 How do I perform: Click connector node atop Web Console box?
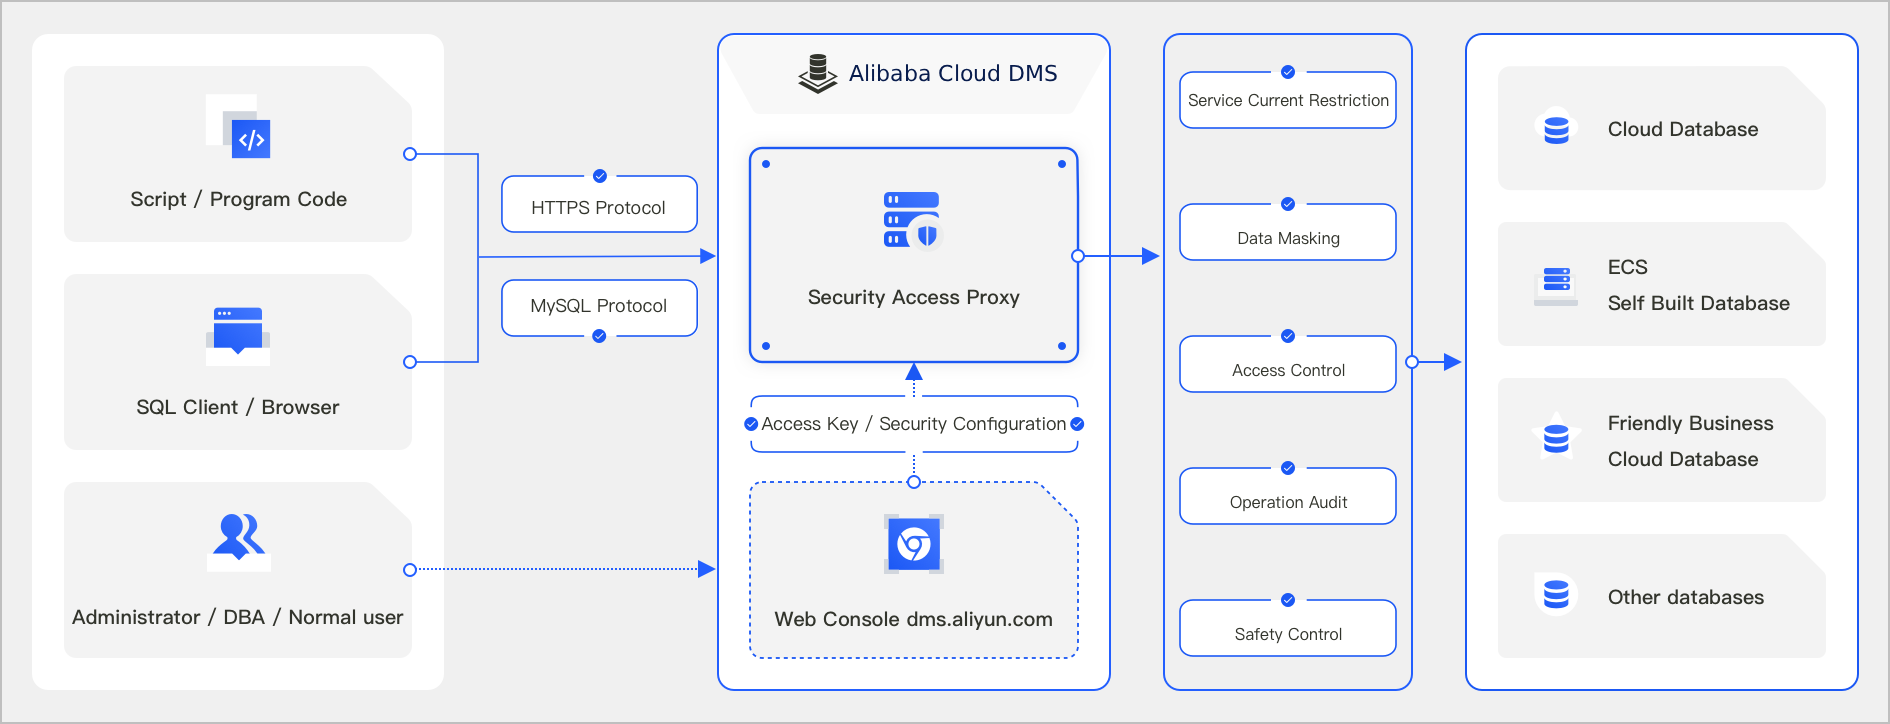[914, 482]
